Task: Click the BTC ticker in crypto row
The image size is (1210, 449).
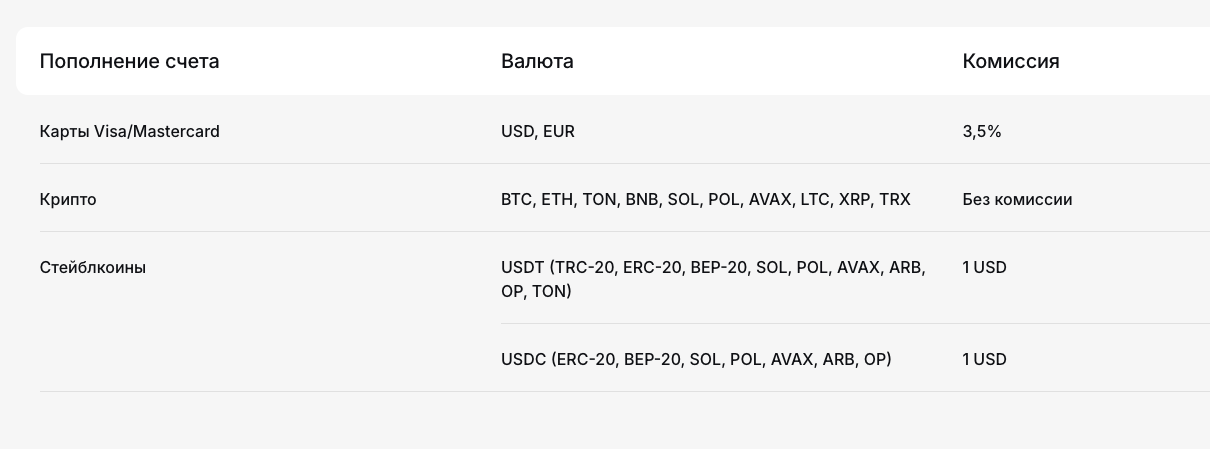Action: point(516,199)
